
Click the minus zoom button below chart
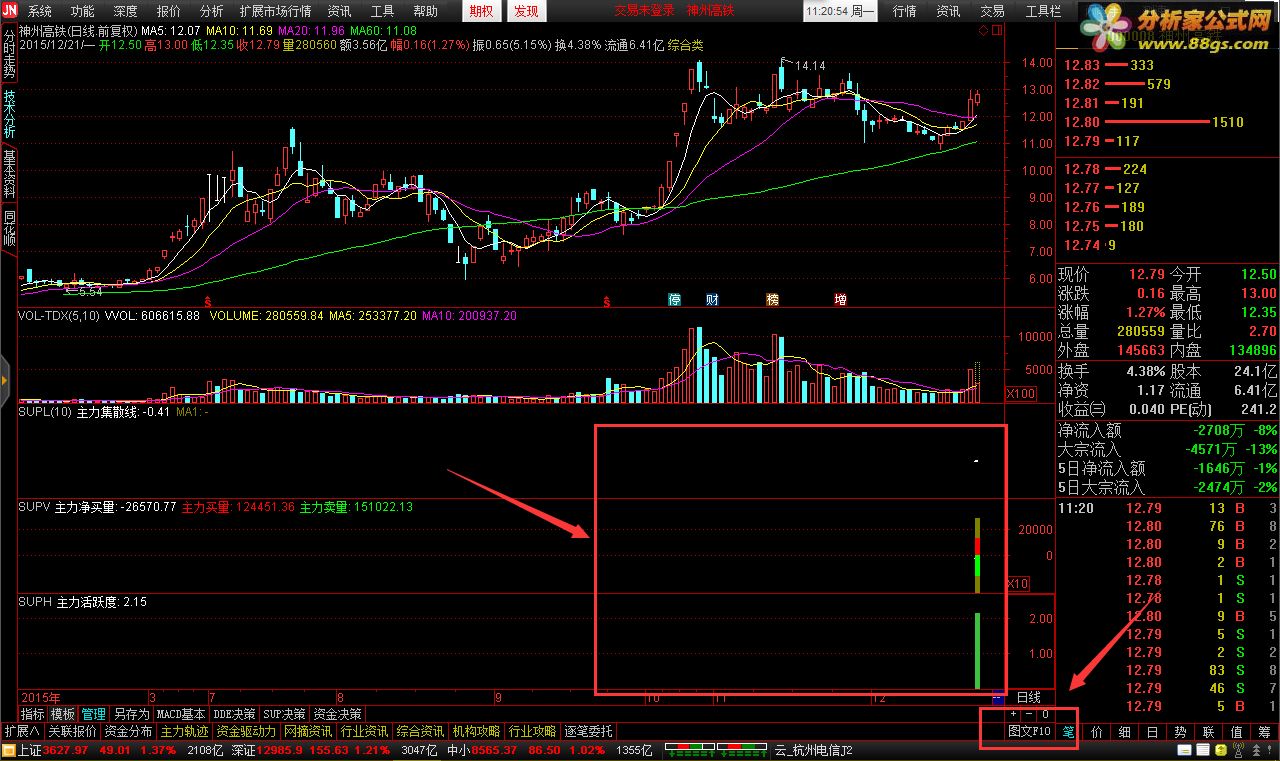coord(1028,714)
